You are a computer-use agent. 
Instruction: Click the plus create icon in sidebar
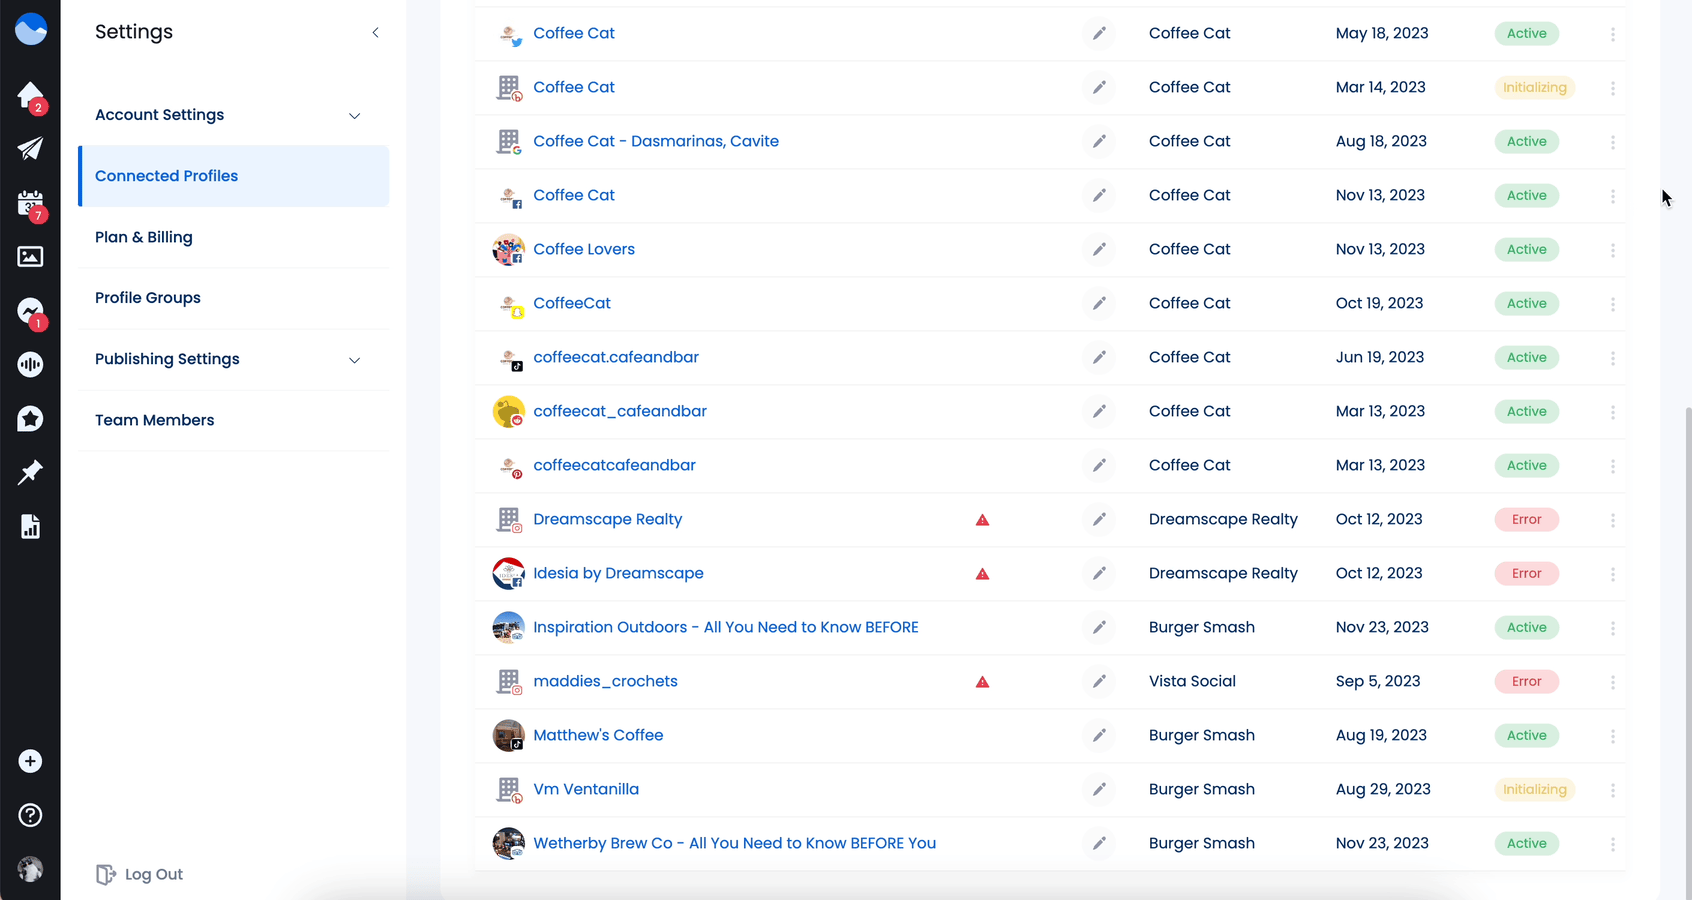[30, 762]
